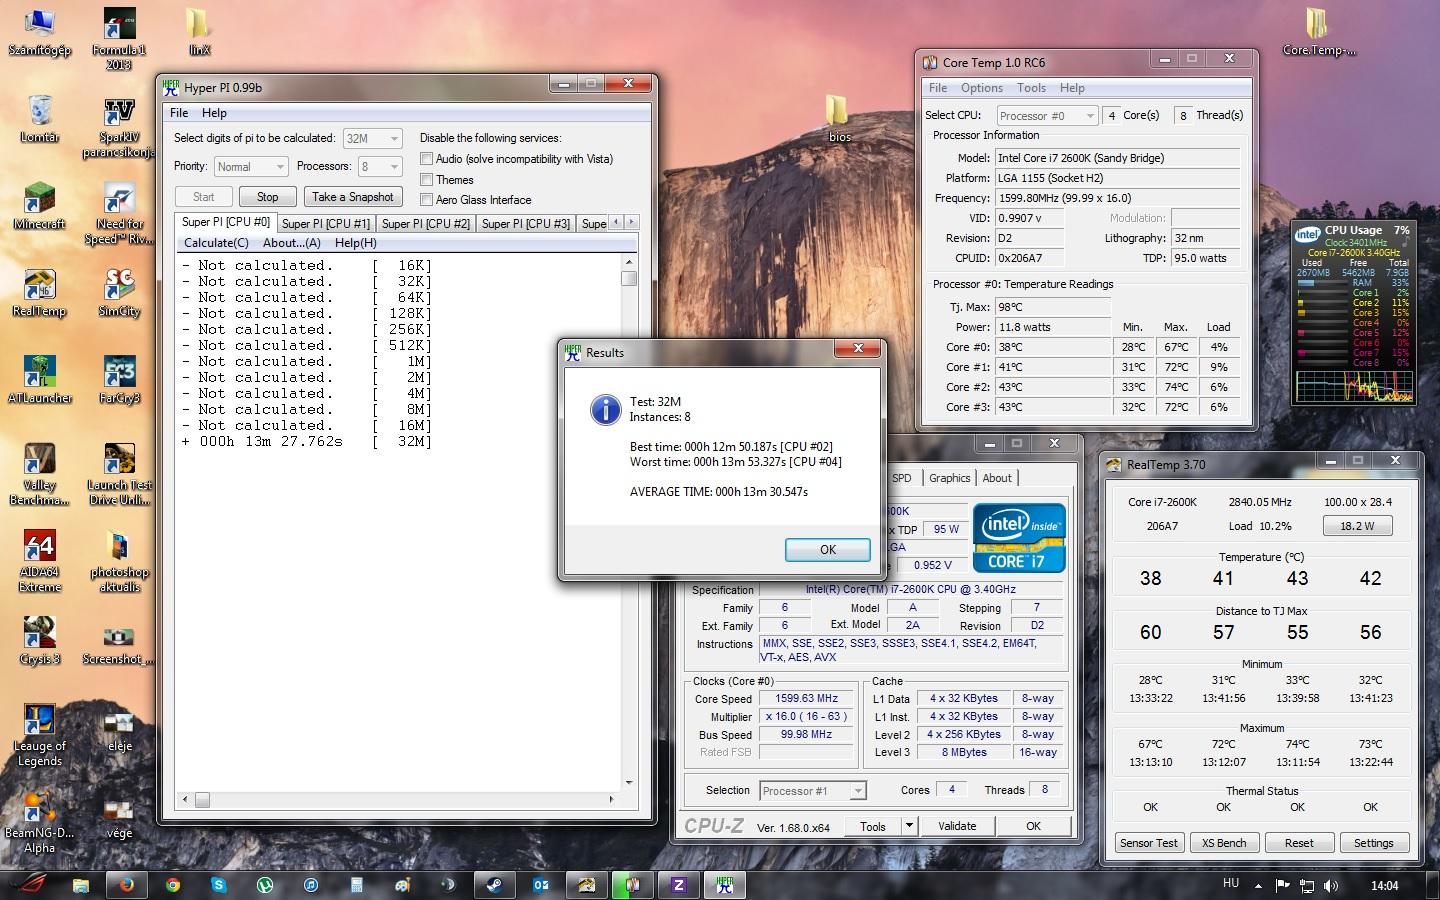Open the Lomtár recycle bin icon

click(x=39, y=120)
